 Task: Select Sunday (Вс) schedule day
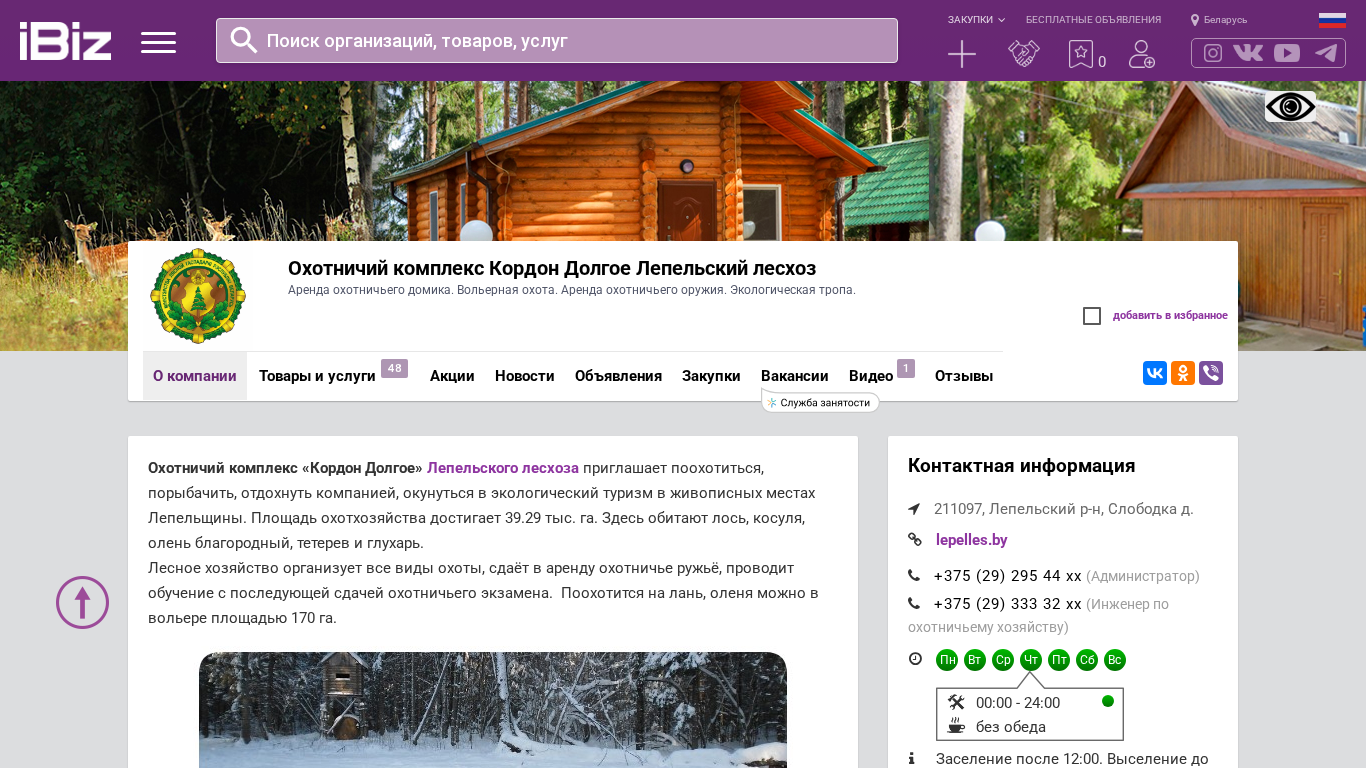1115,660
